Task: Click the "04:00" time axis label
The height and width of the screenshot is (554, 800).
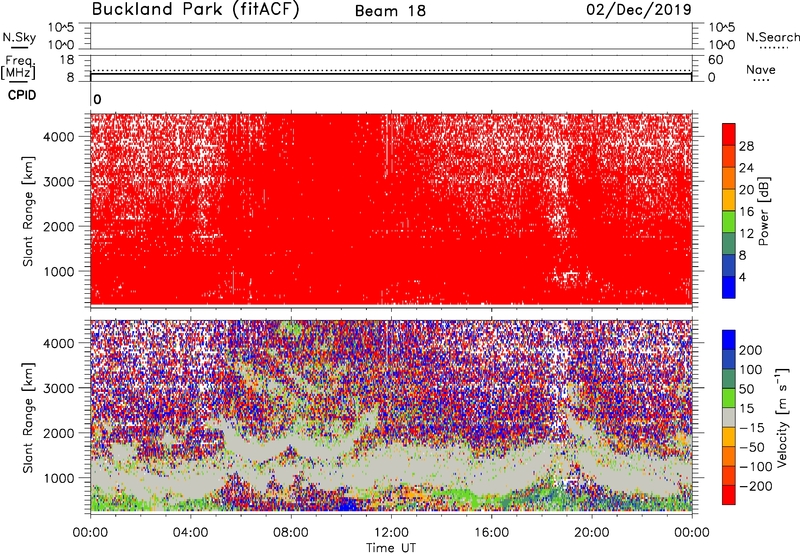Action: (190, 533)
